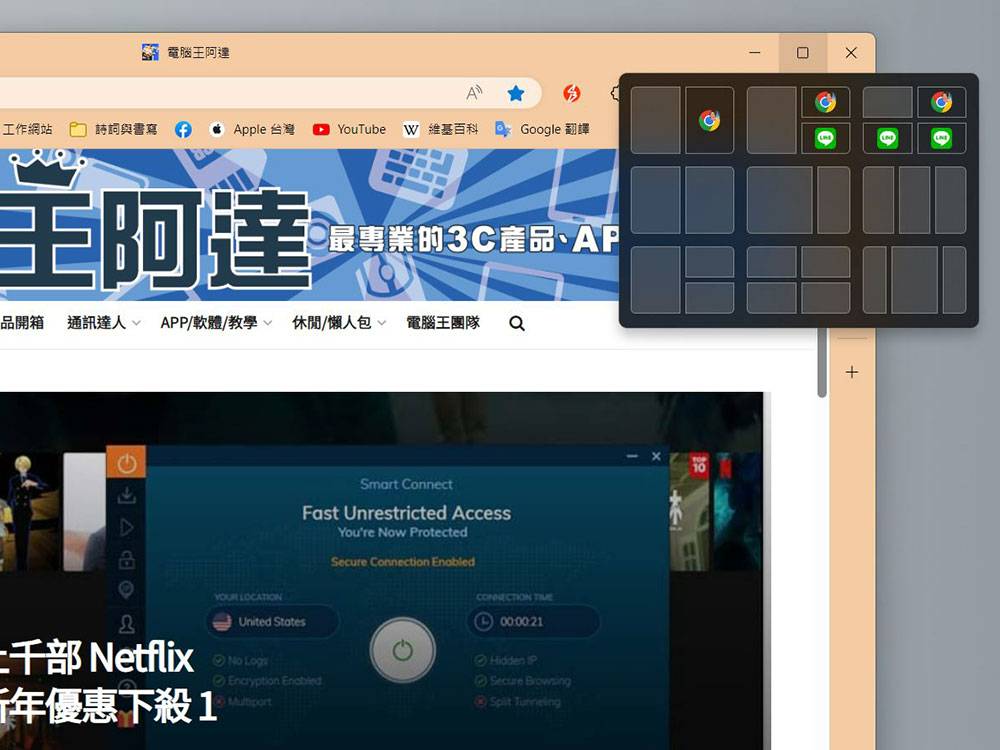
Task: Select the leftmost column of the three equal columns layout
Action: pos(879,200)
